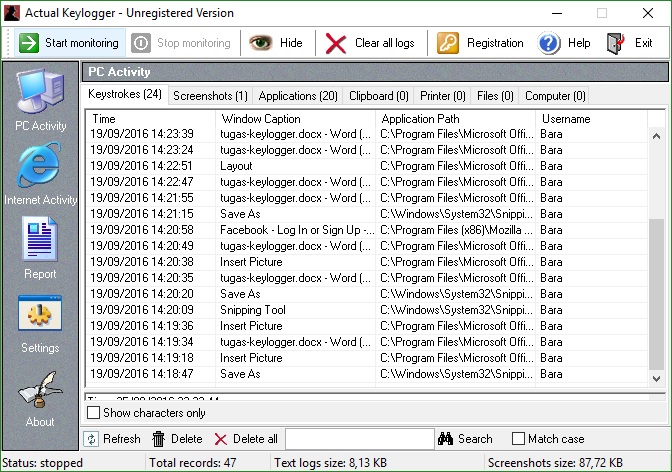Select the Save As row at 14:18:47
This screenshot has height=472, width=672.
[367, 374]
